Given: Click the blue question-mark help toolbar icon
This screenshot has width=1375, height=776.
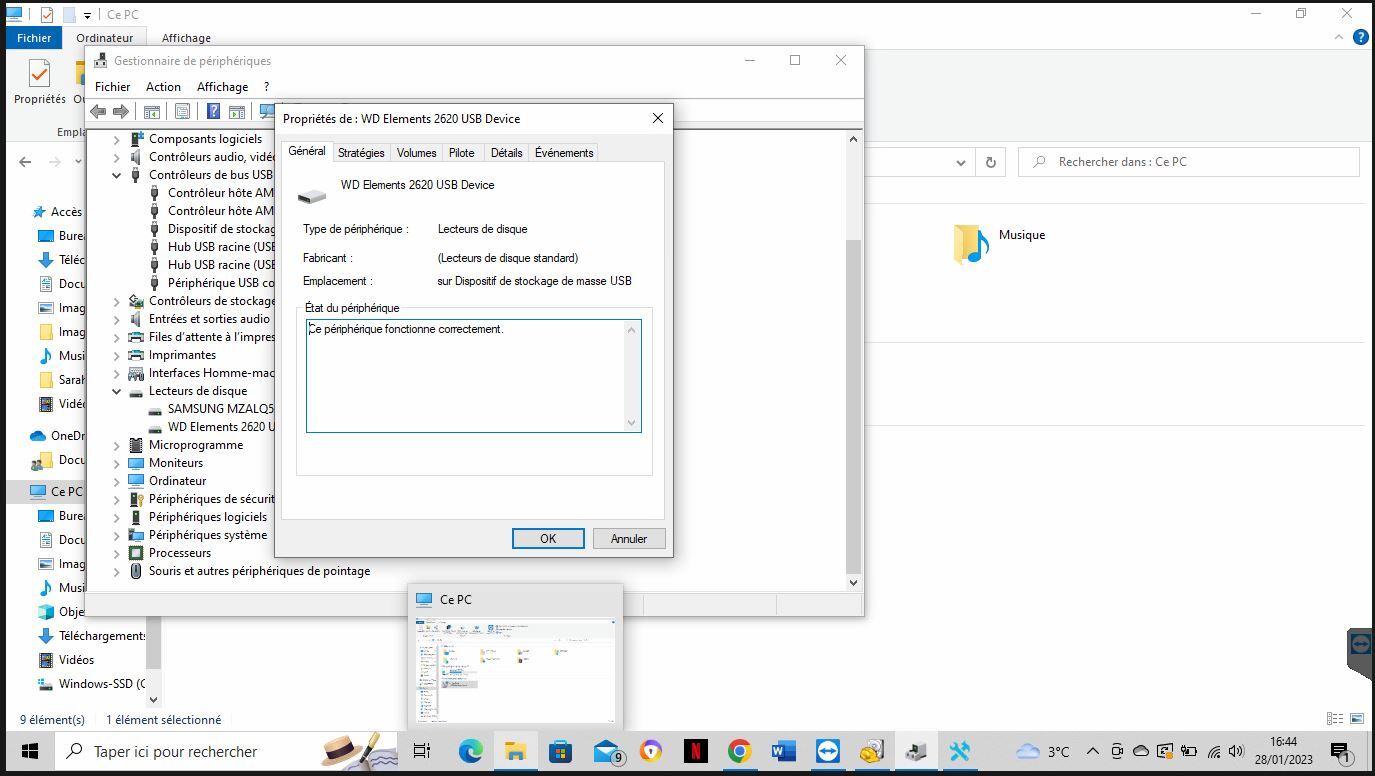Looking at the screenshot, I should [x=213, y=111].
